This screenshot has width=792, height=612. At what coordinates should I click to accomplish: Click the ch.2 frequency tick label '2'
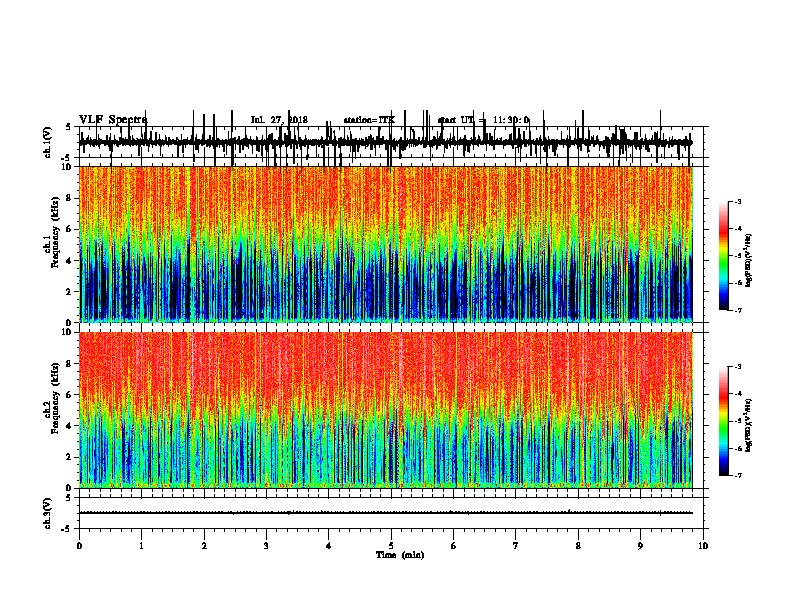(70, 457)
